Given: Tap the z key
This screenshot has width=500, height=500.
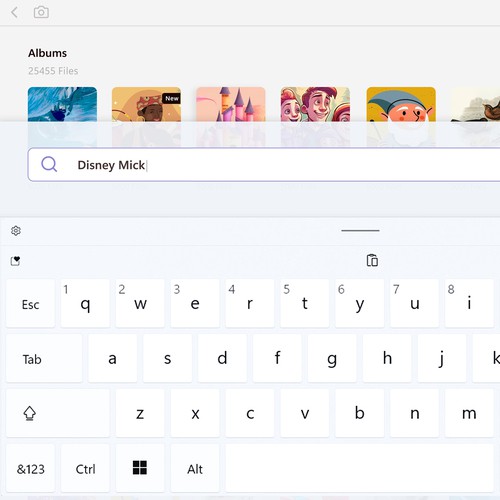Looking at the screenshot, I should coord(140,413).
